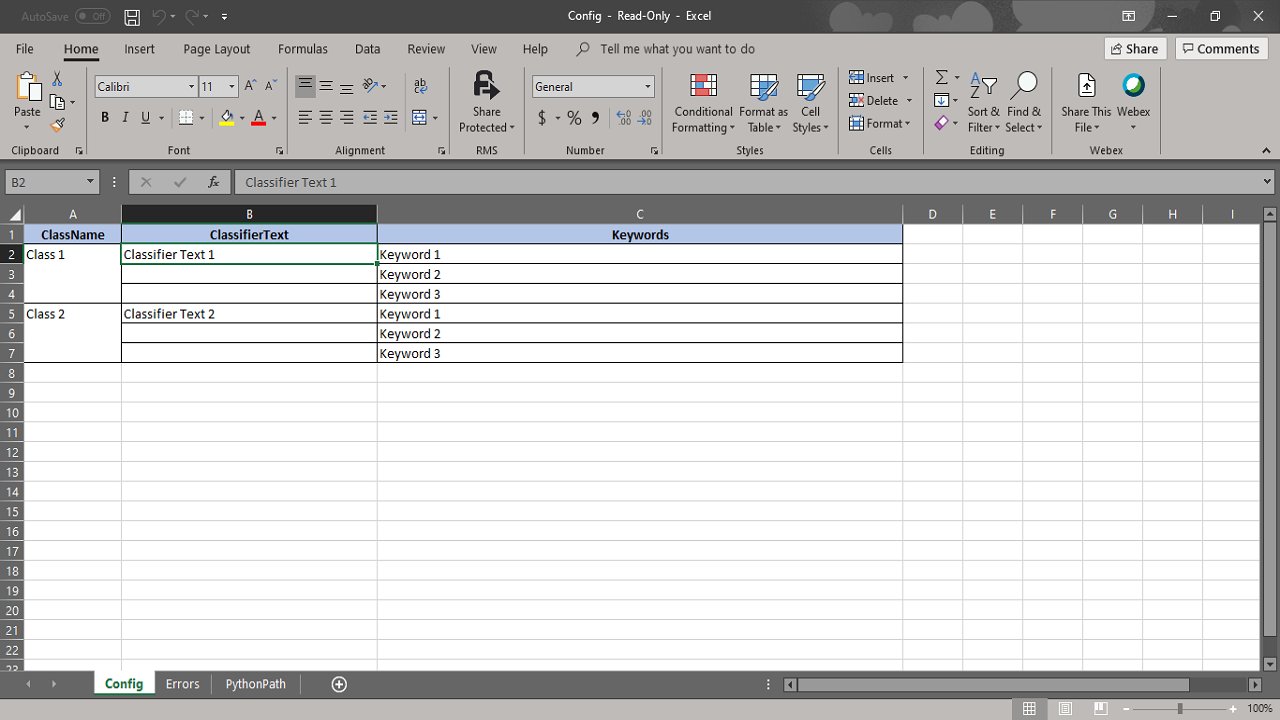Open the Formulas ribbon tab
1280x720 pixels.
click(x=302, y=49)
